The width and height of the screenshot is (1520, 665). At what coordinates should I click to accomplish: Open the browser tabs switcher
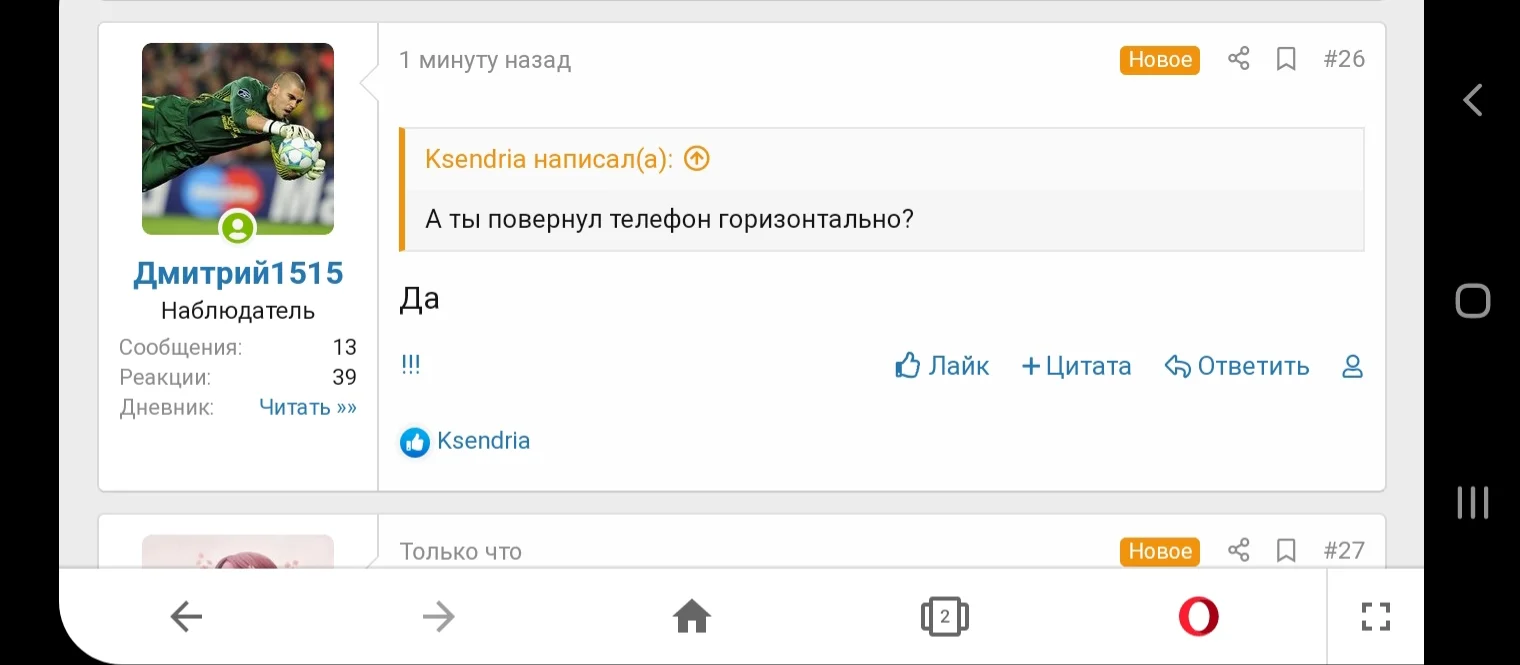tap(944, 616)
